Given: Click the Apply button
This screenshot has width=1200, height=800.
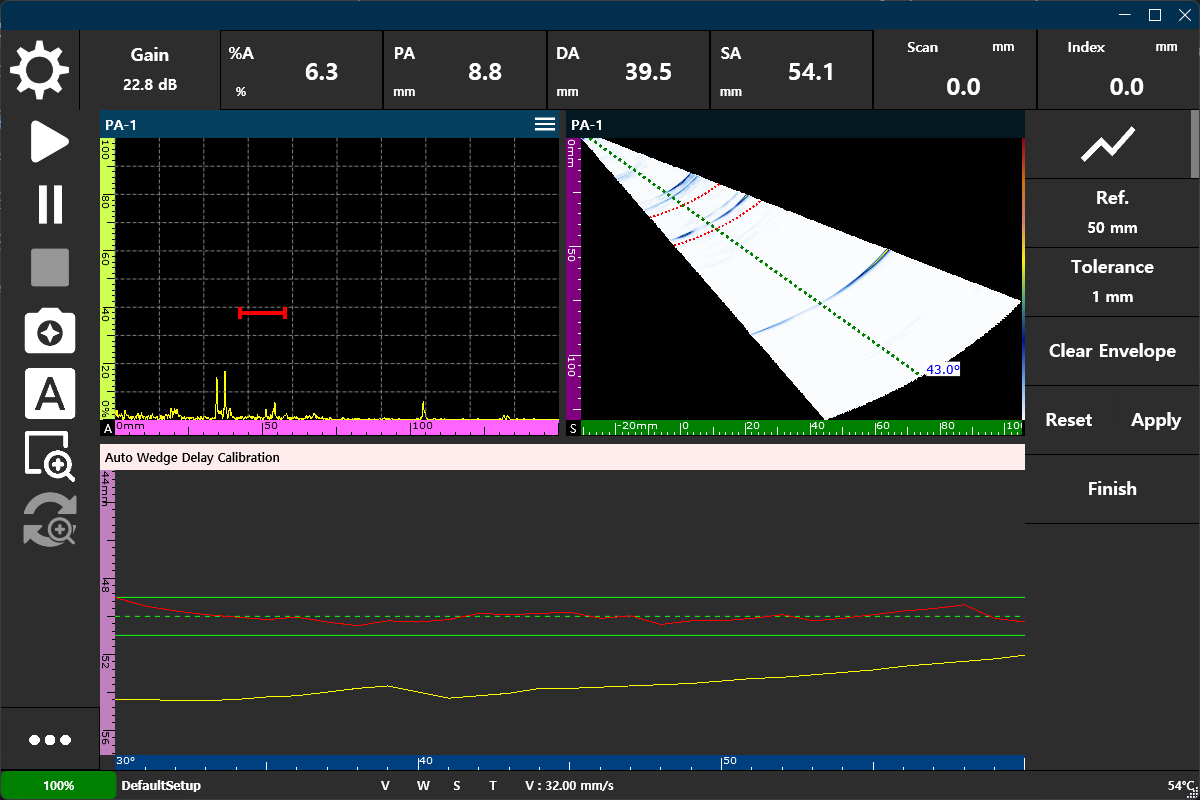Looking at the screenshot, I should coord(1156,420).
